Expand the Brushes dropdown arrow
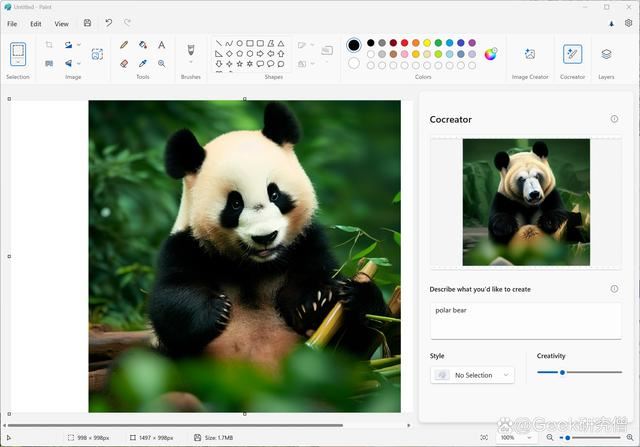Screen dimensions: 640x447 point(190,63)
